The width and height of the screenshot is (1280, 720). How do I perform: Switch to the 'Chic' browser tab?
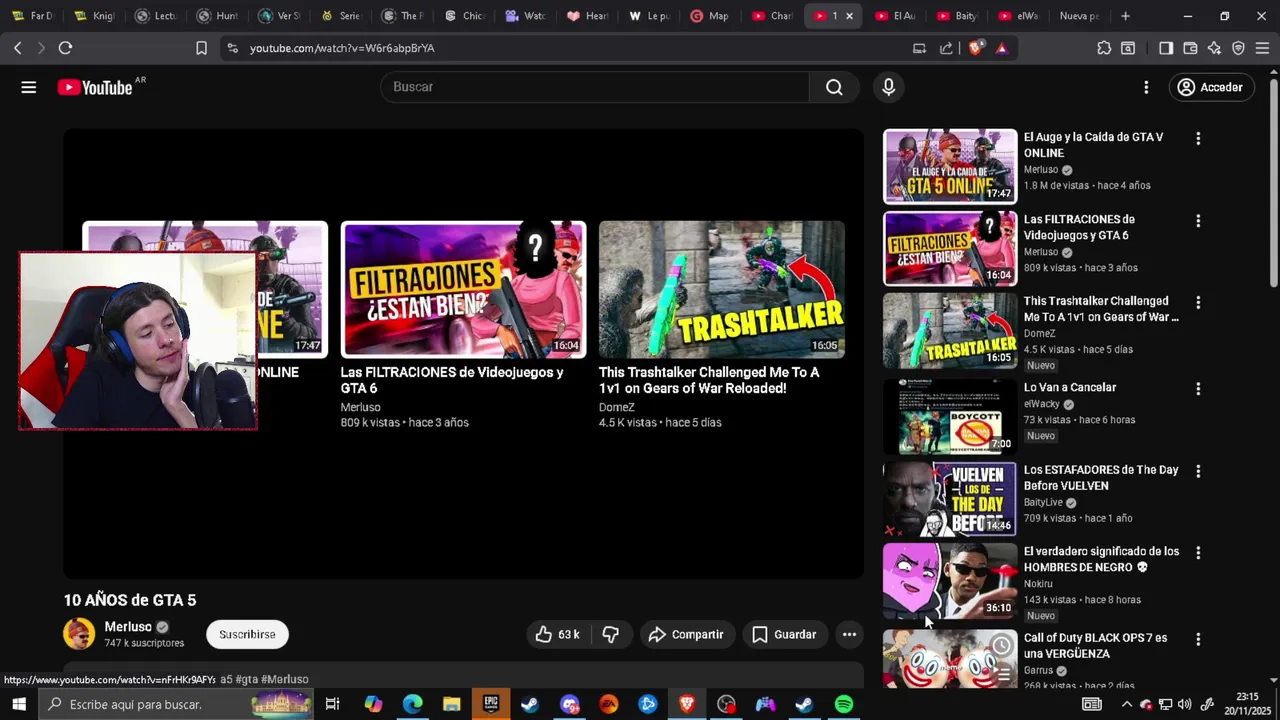464,16
